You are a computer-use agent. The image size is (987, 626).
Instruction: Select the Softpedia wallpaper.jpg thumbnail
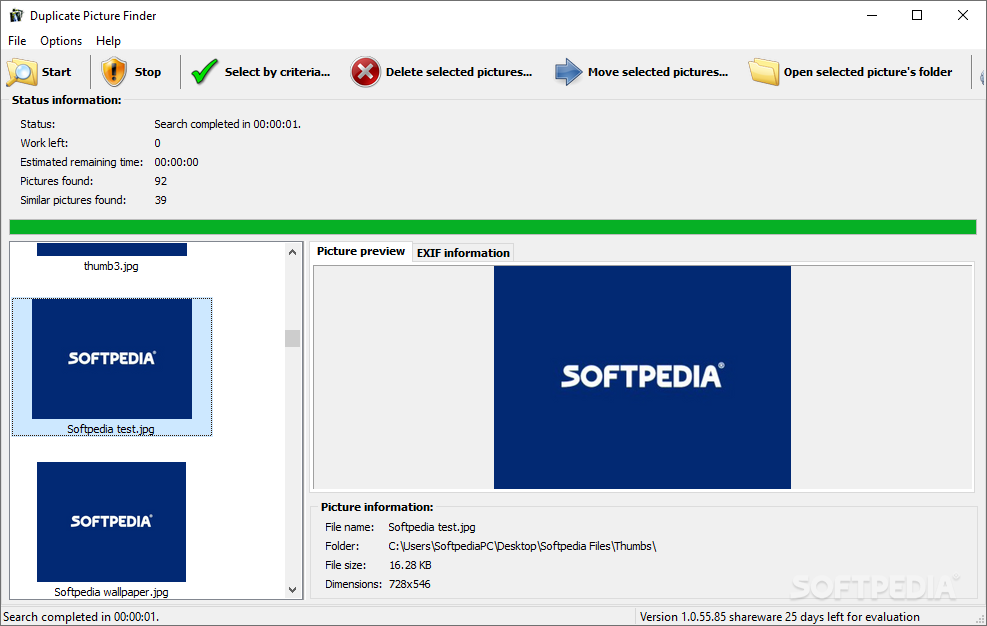[111, 522]
